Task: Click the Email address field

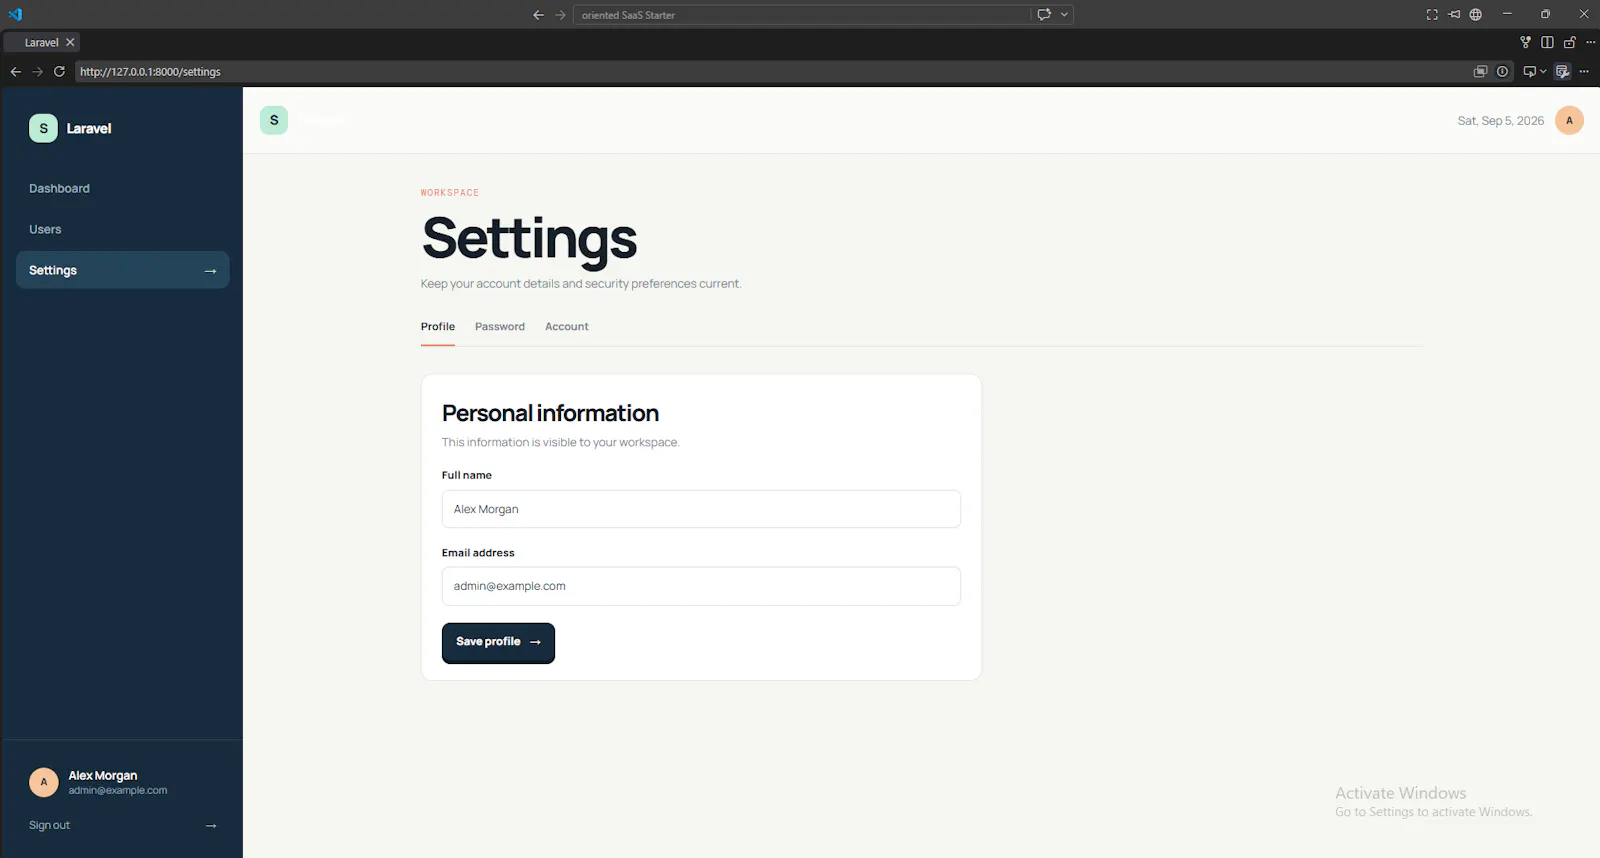Action: 701,586
